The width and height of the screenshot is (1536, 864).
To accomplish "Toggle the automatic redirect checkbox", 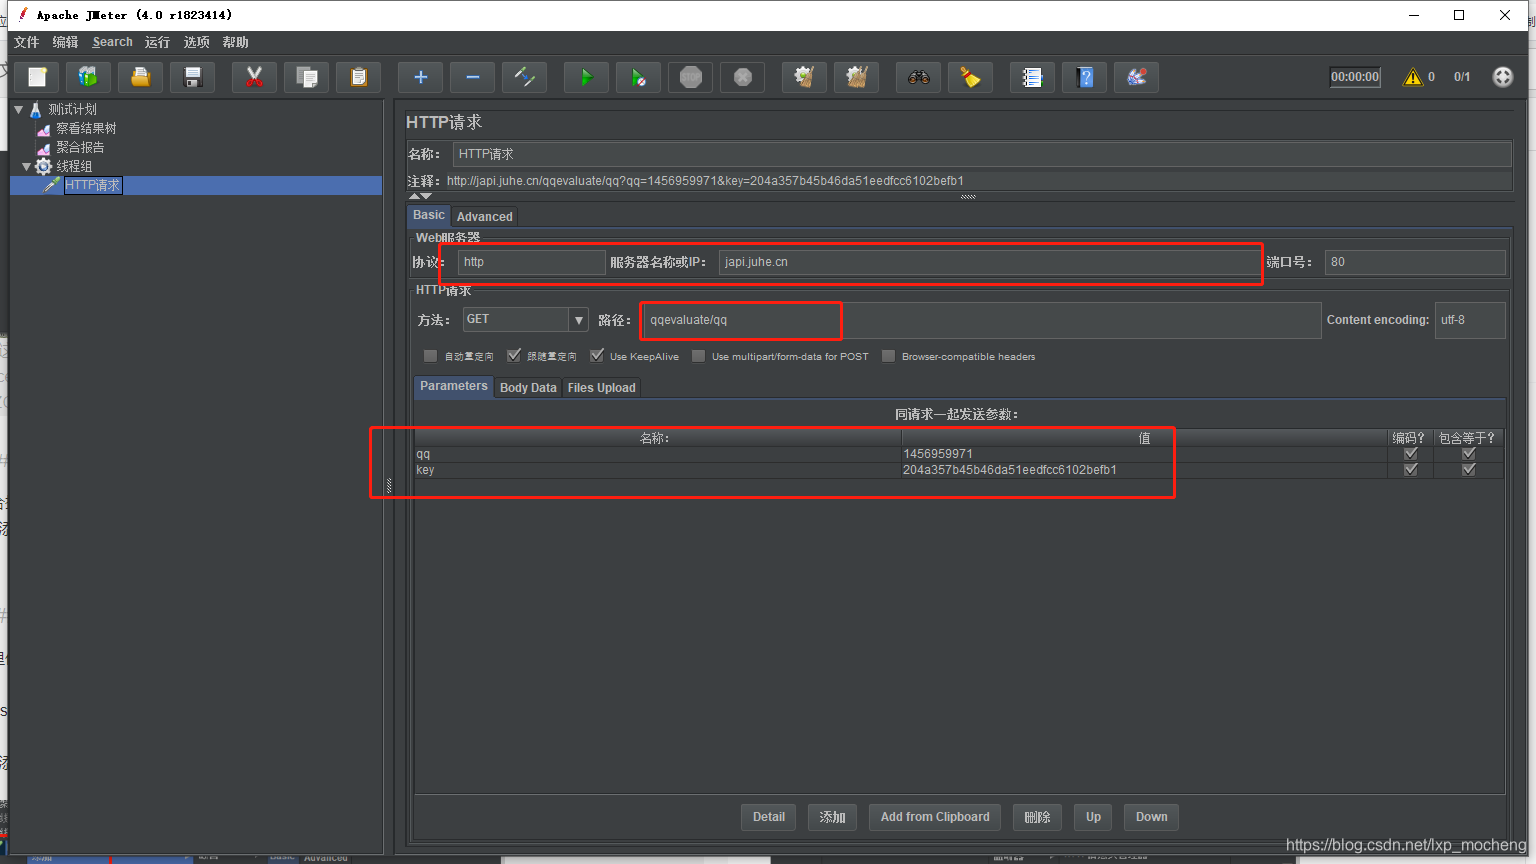I will click(x=430, y=356).
